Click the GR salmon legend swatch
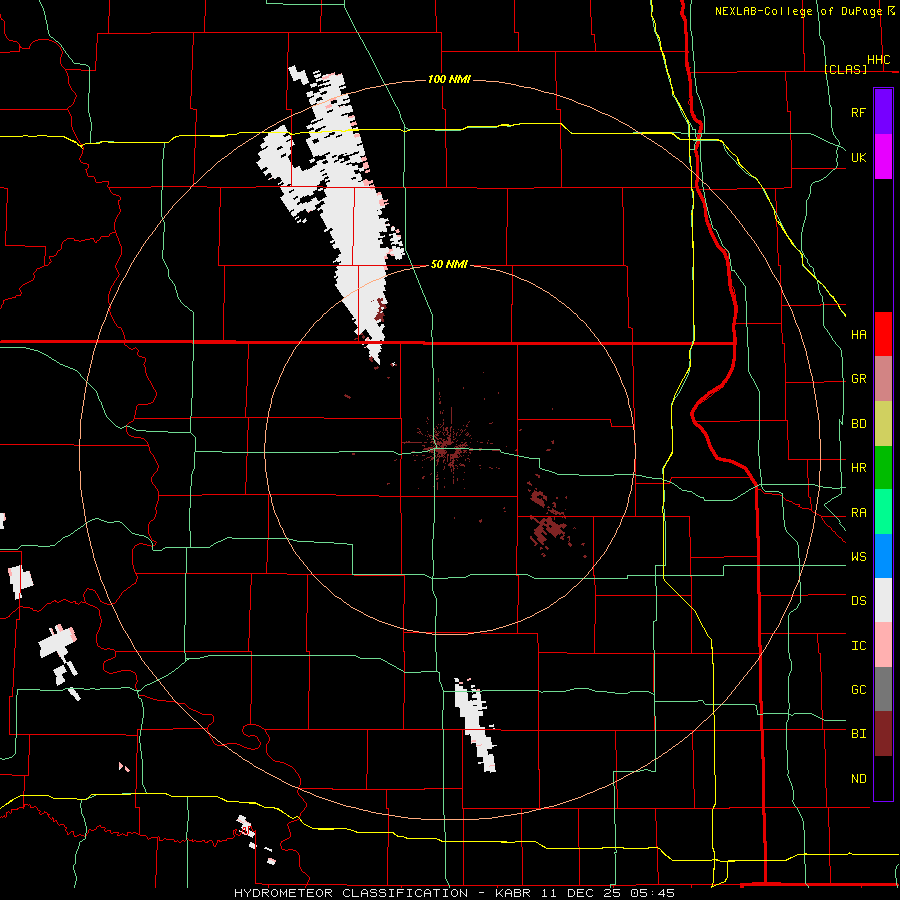 tap(883, 378)
